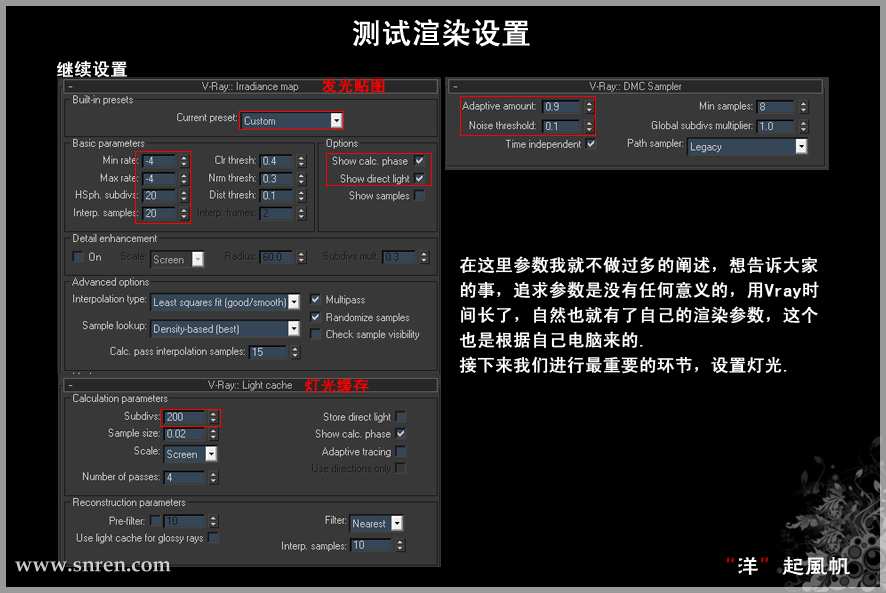Click the Max rate spinner arrows
Screen dimensions: 886x593
184,179
